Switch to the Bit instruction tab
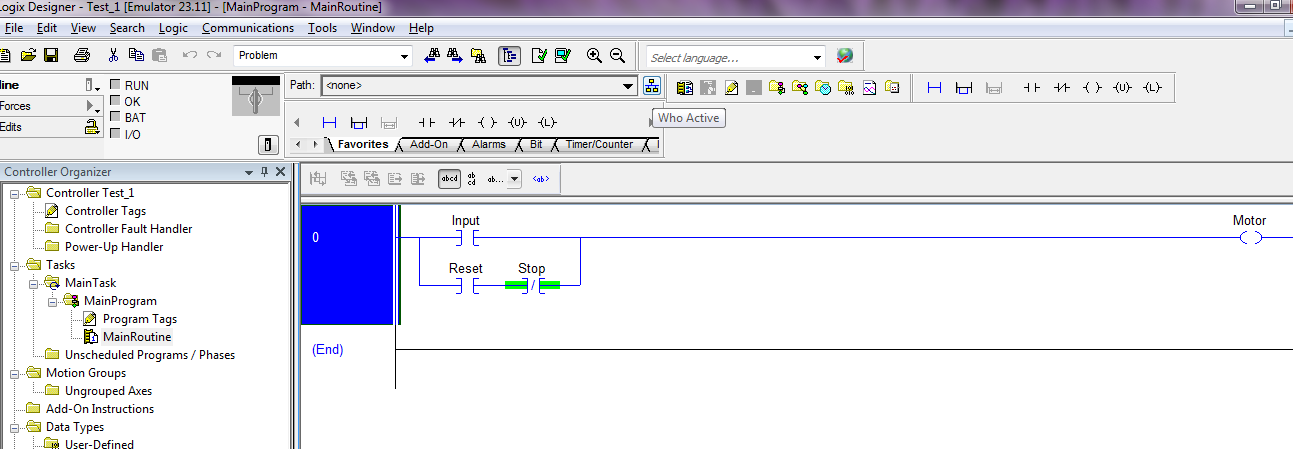This screenshot has width=1293, height=449. (536, 145)
